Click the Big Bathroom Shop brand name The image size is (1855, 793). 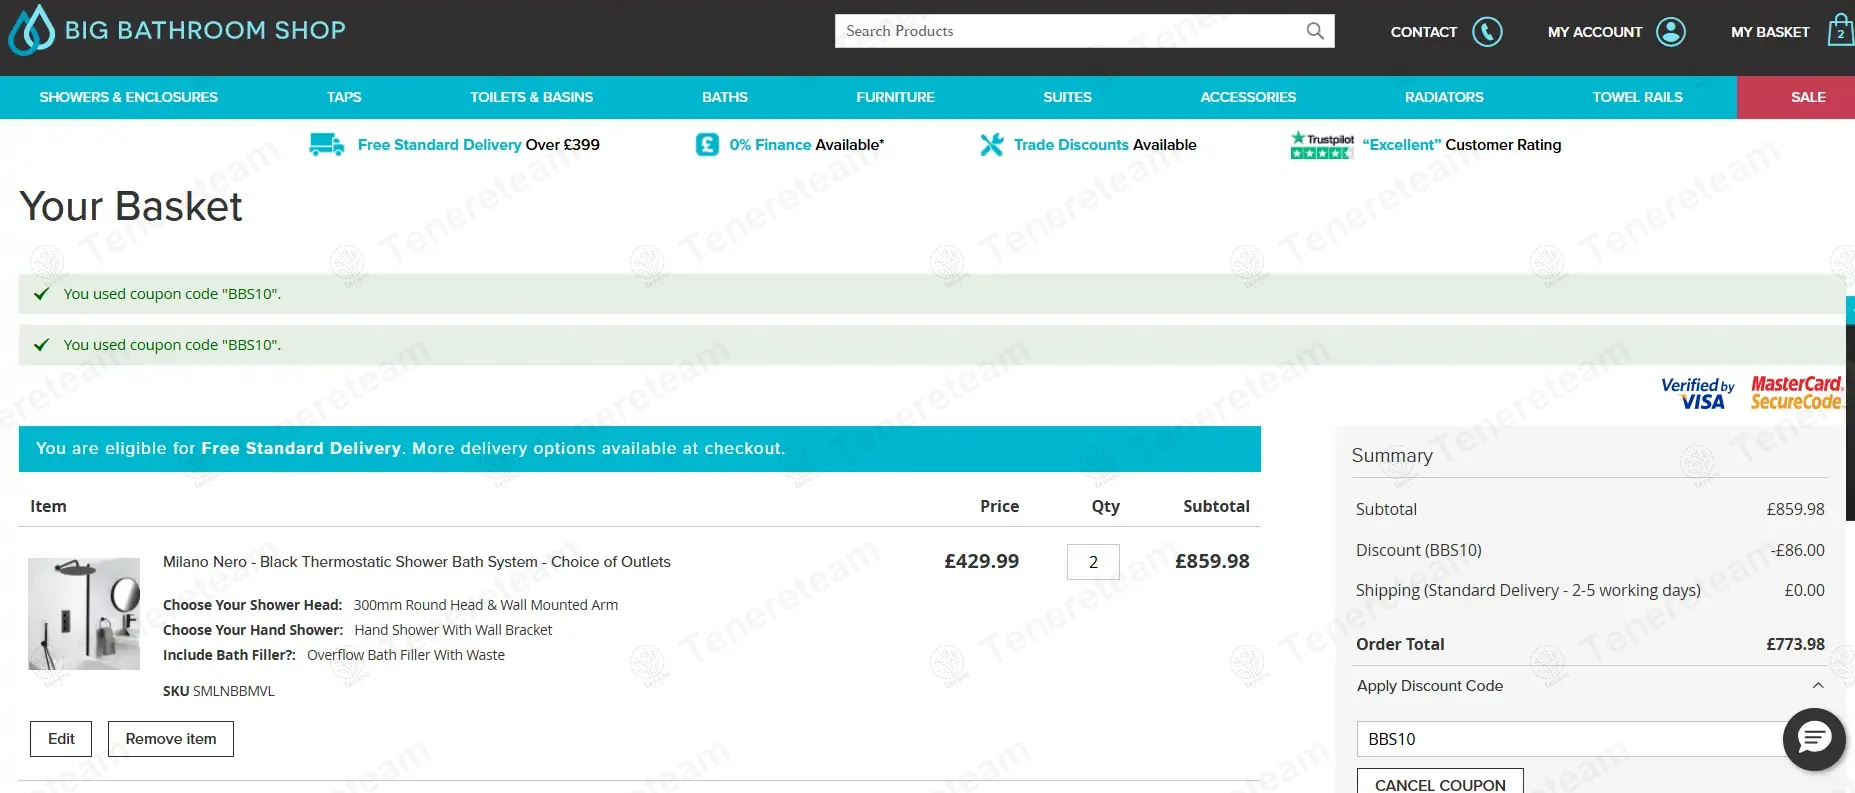[x=205, y=30]
